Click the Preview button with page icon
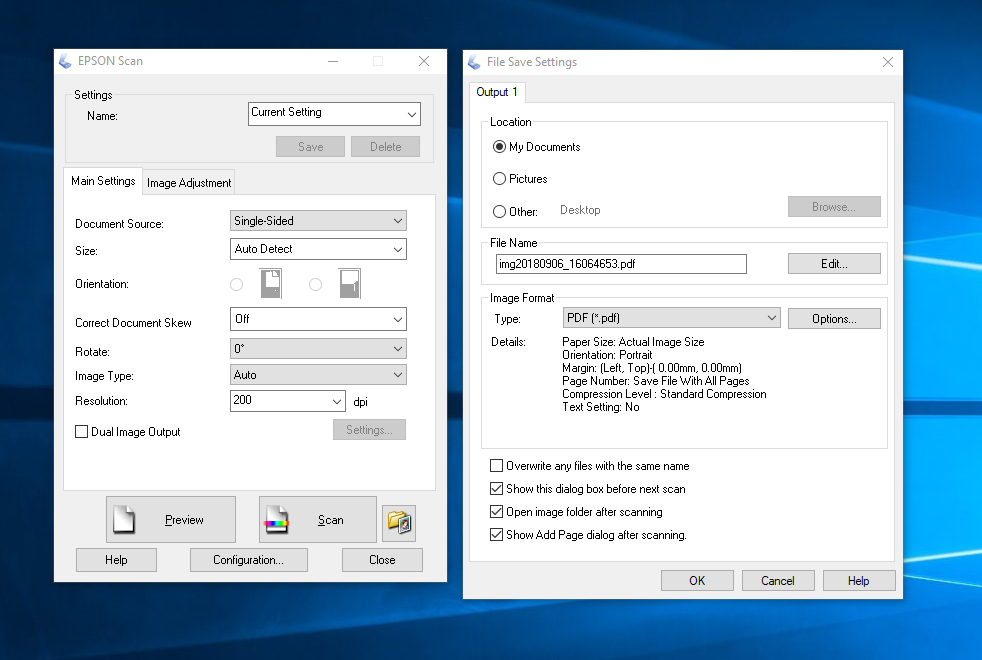The image size is (982, 660). click(171, 520)
